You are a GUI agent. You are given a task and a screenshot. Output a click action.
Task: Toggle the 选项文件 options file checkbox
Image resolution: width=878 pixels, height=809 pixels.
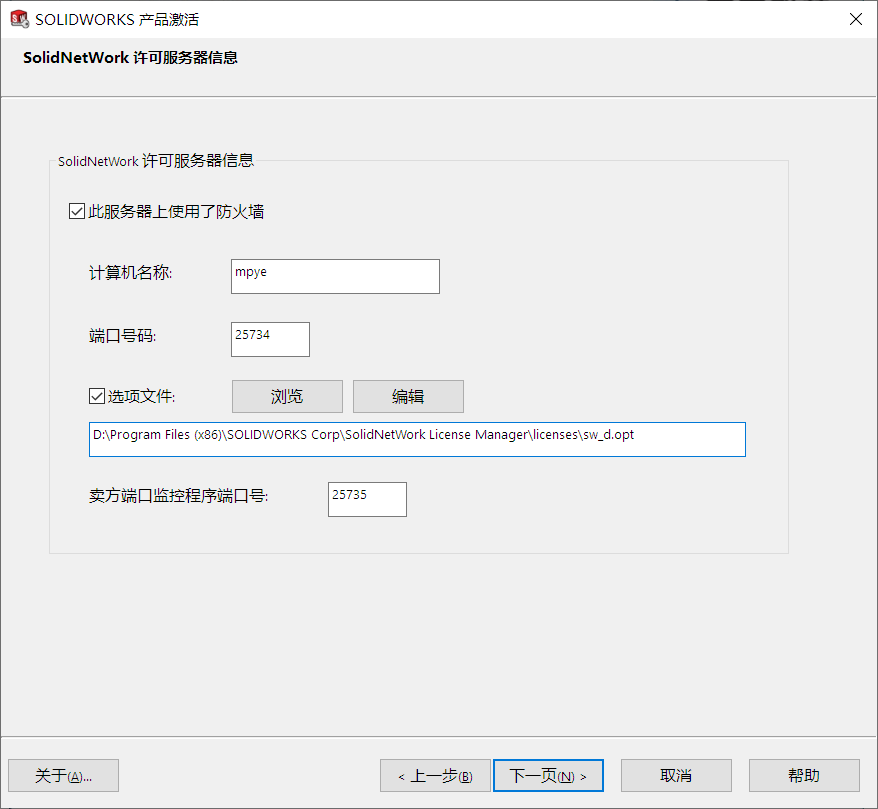point(97,396)
